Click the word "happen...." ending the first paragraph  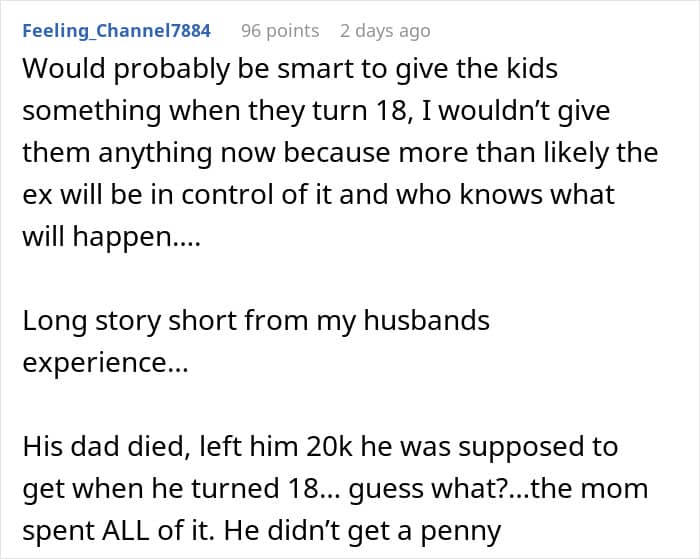click(x=135, y=237)
